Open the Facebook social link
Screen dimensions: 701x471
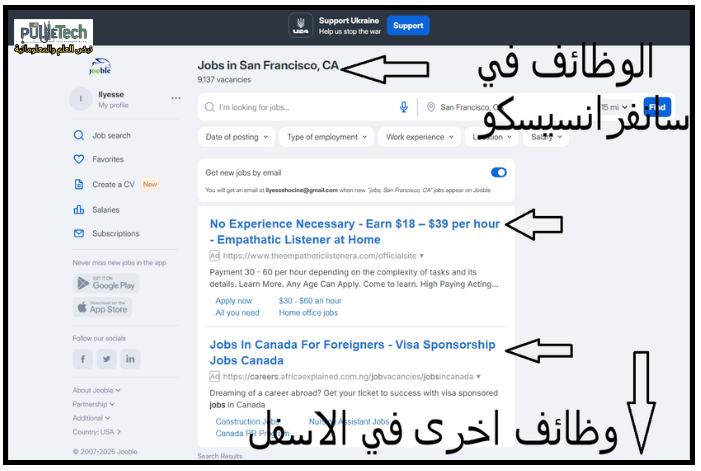[83, 359]
